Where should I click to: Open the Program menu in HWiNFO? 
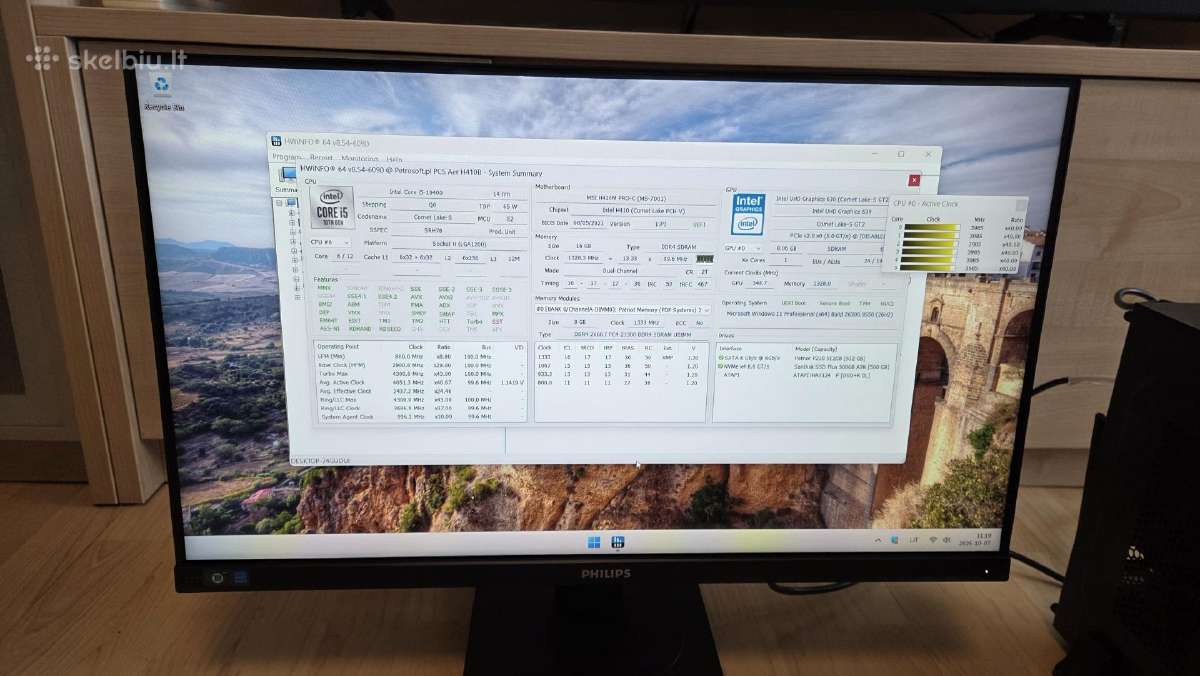[287, 158]
